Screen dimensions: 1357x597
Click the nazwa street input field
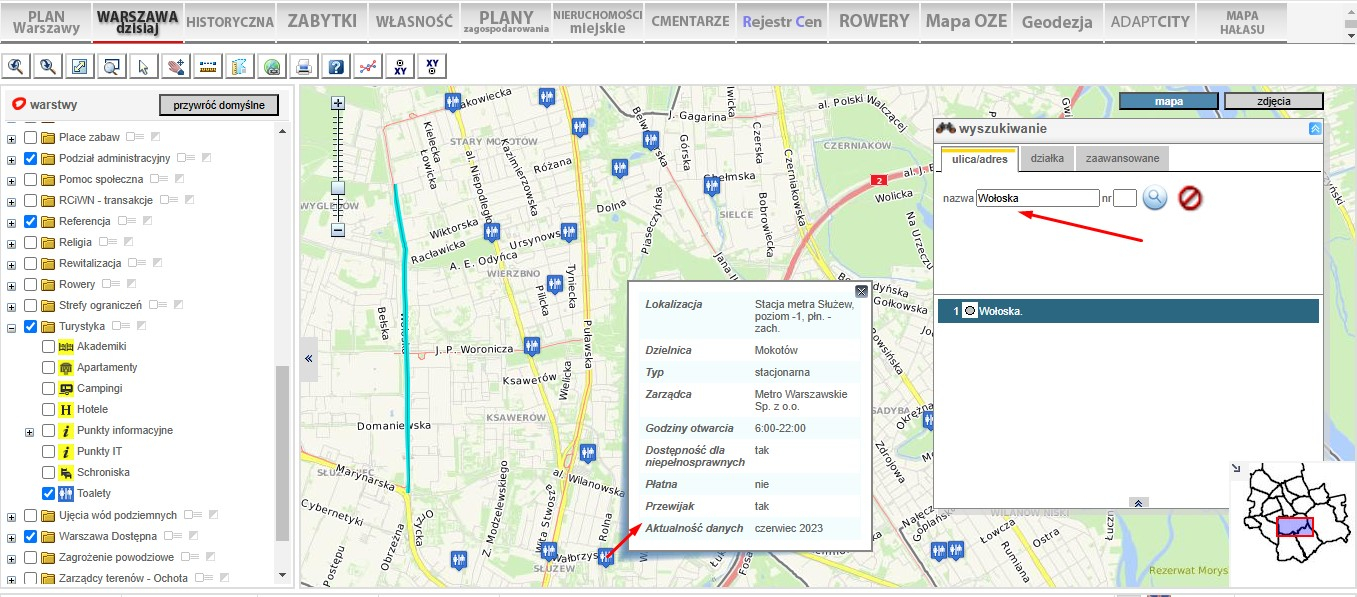click(x=1038, y=198)
